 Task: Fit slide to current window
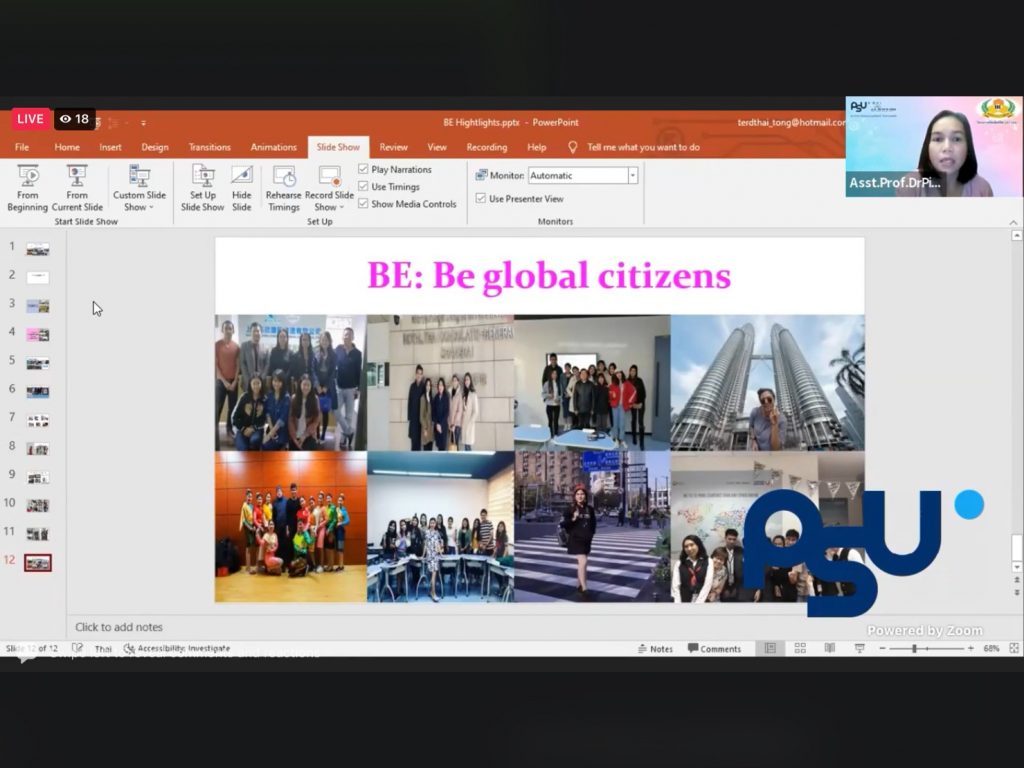coord(1012,648)
